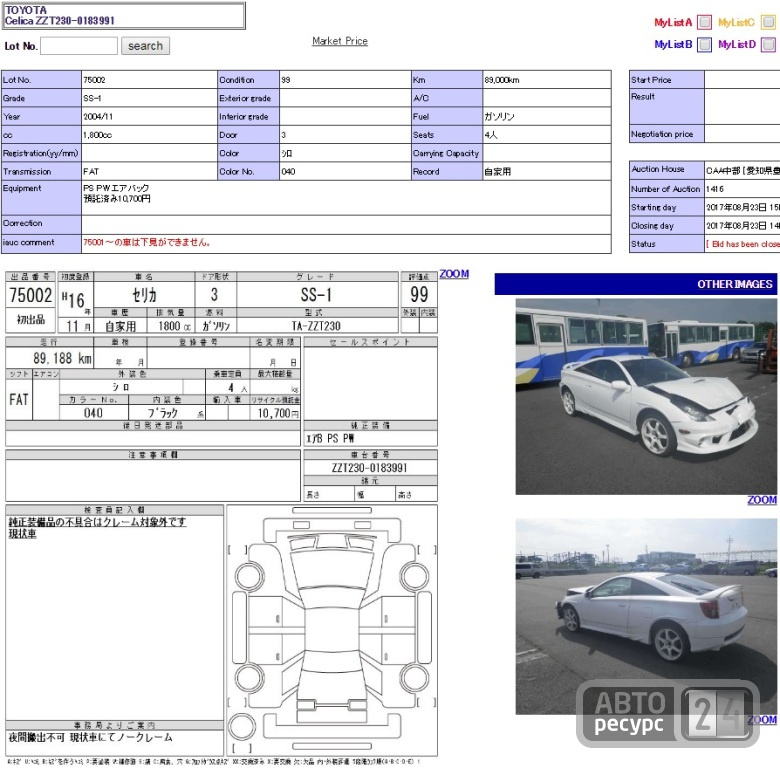Select the Bid has been closed status
This screenshot has width=780, height=768.
pyautogui.click(x=743, y=244)
